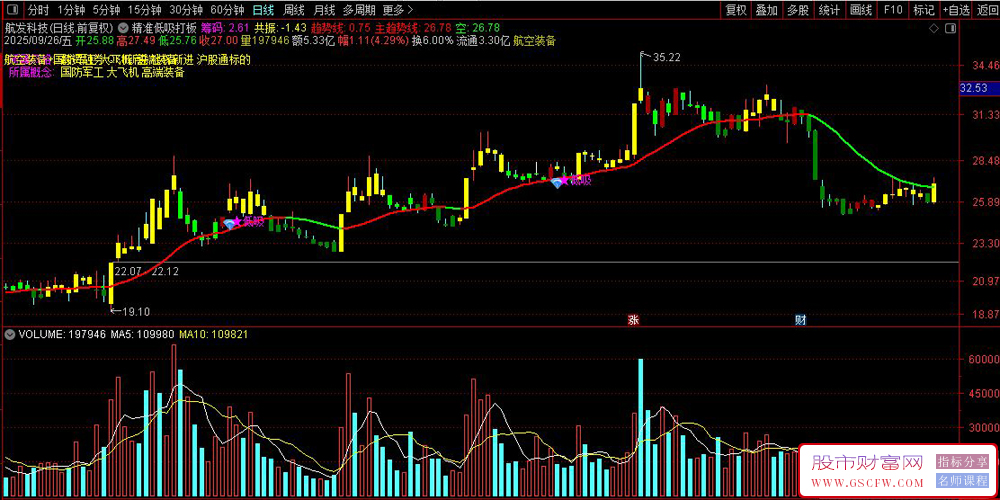Open the 统计 statistics button
1000x500 pixels.
click(829, 10)
